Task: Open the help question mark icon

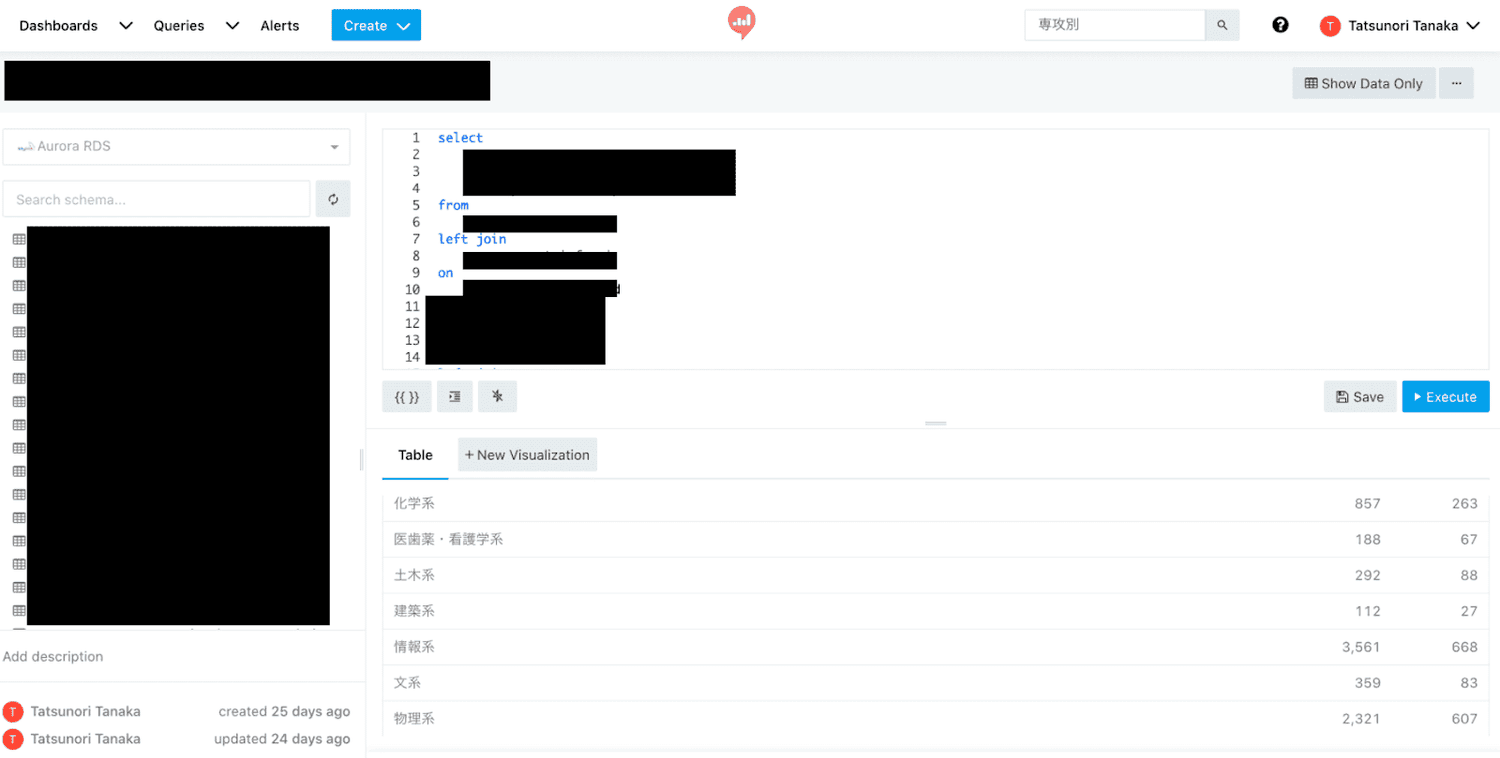Action: (1280, 25)
